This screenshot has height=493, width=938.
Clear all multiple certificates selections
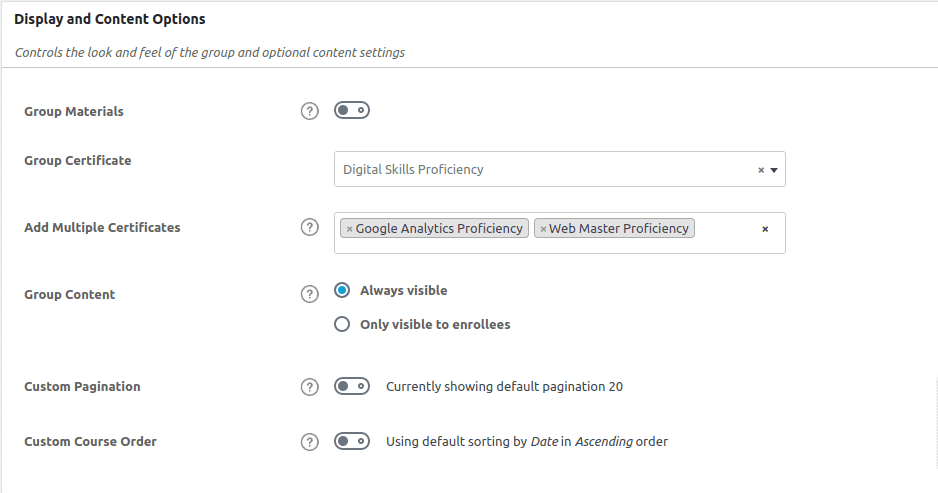point(765,229)
